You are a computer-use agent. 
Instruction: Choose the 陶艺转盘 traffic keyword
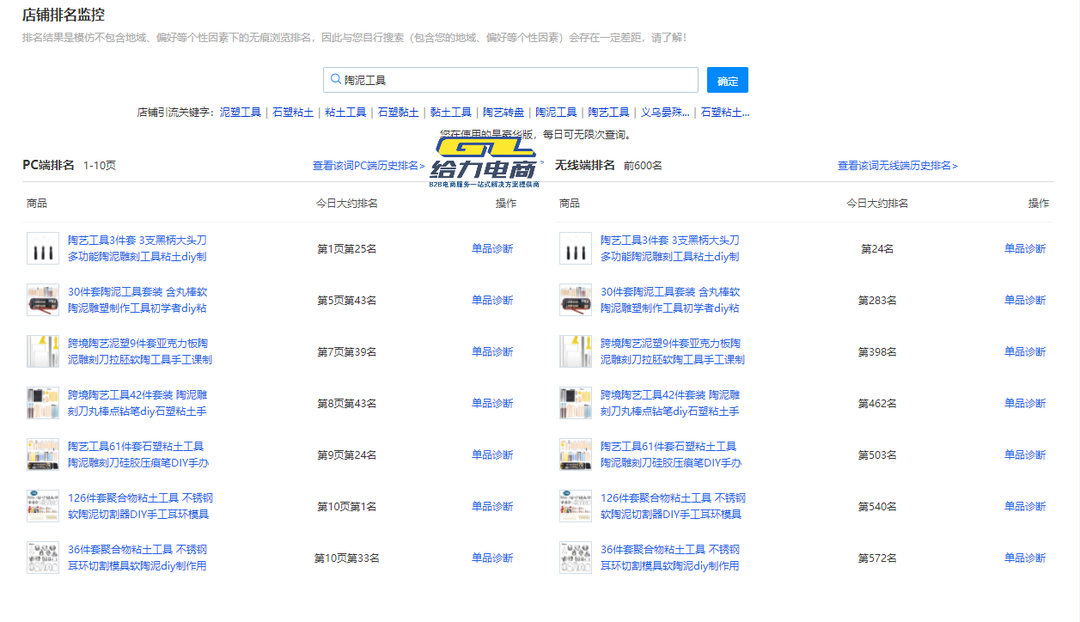click(503, 113)
